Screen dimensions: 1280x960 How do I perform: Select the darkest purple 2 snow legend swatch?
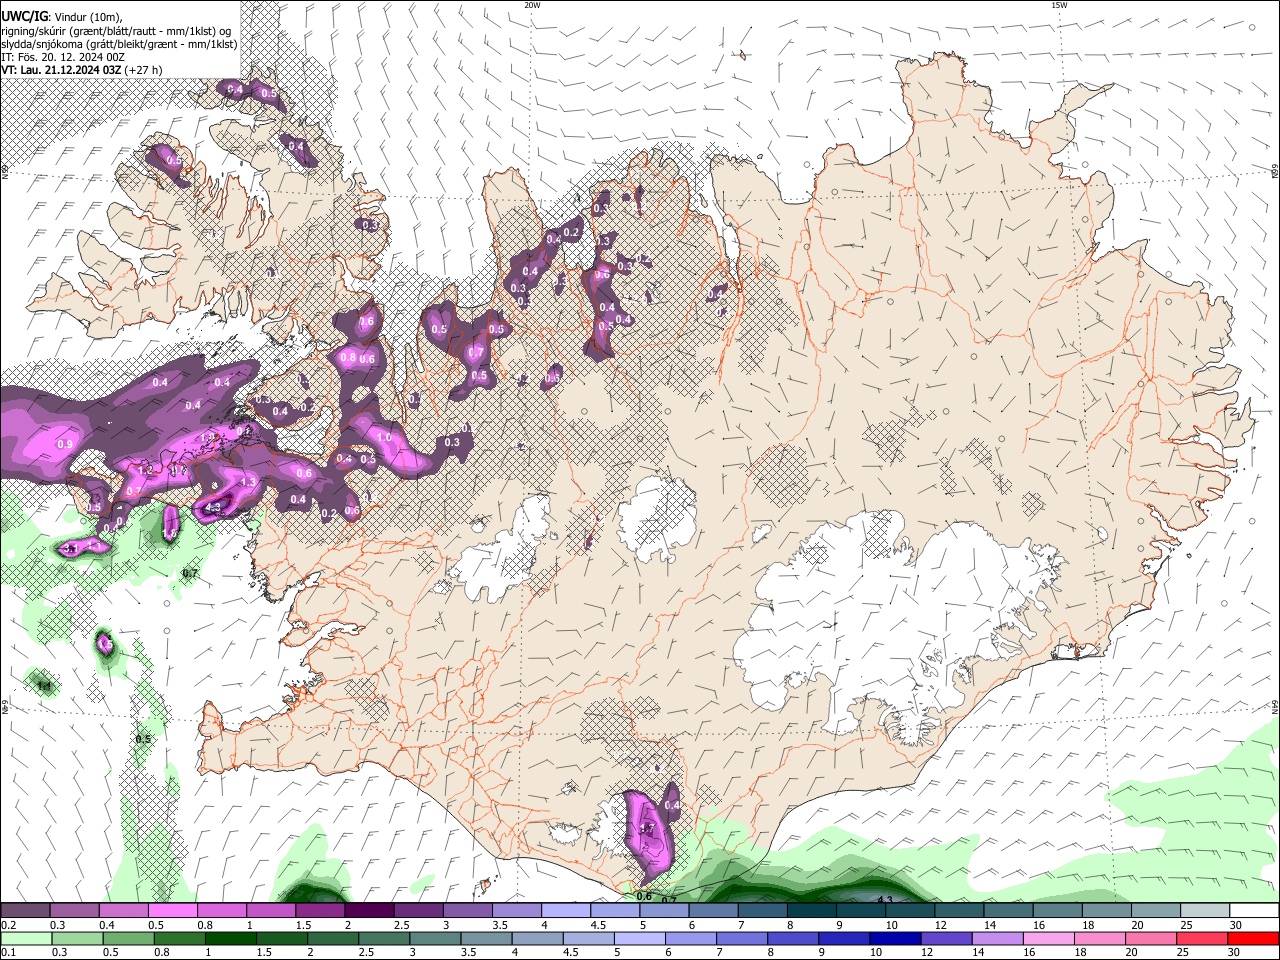[x=369, y=910]
